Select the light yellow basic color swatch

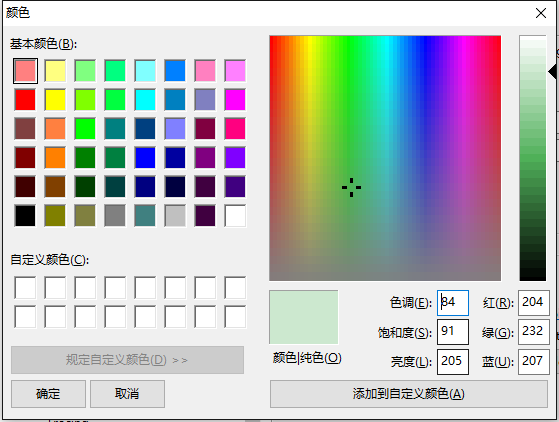55,71
